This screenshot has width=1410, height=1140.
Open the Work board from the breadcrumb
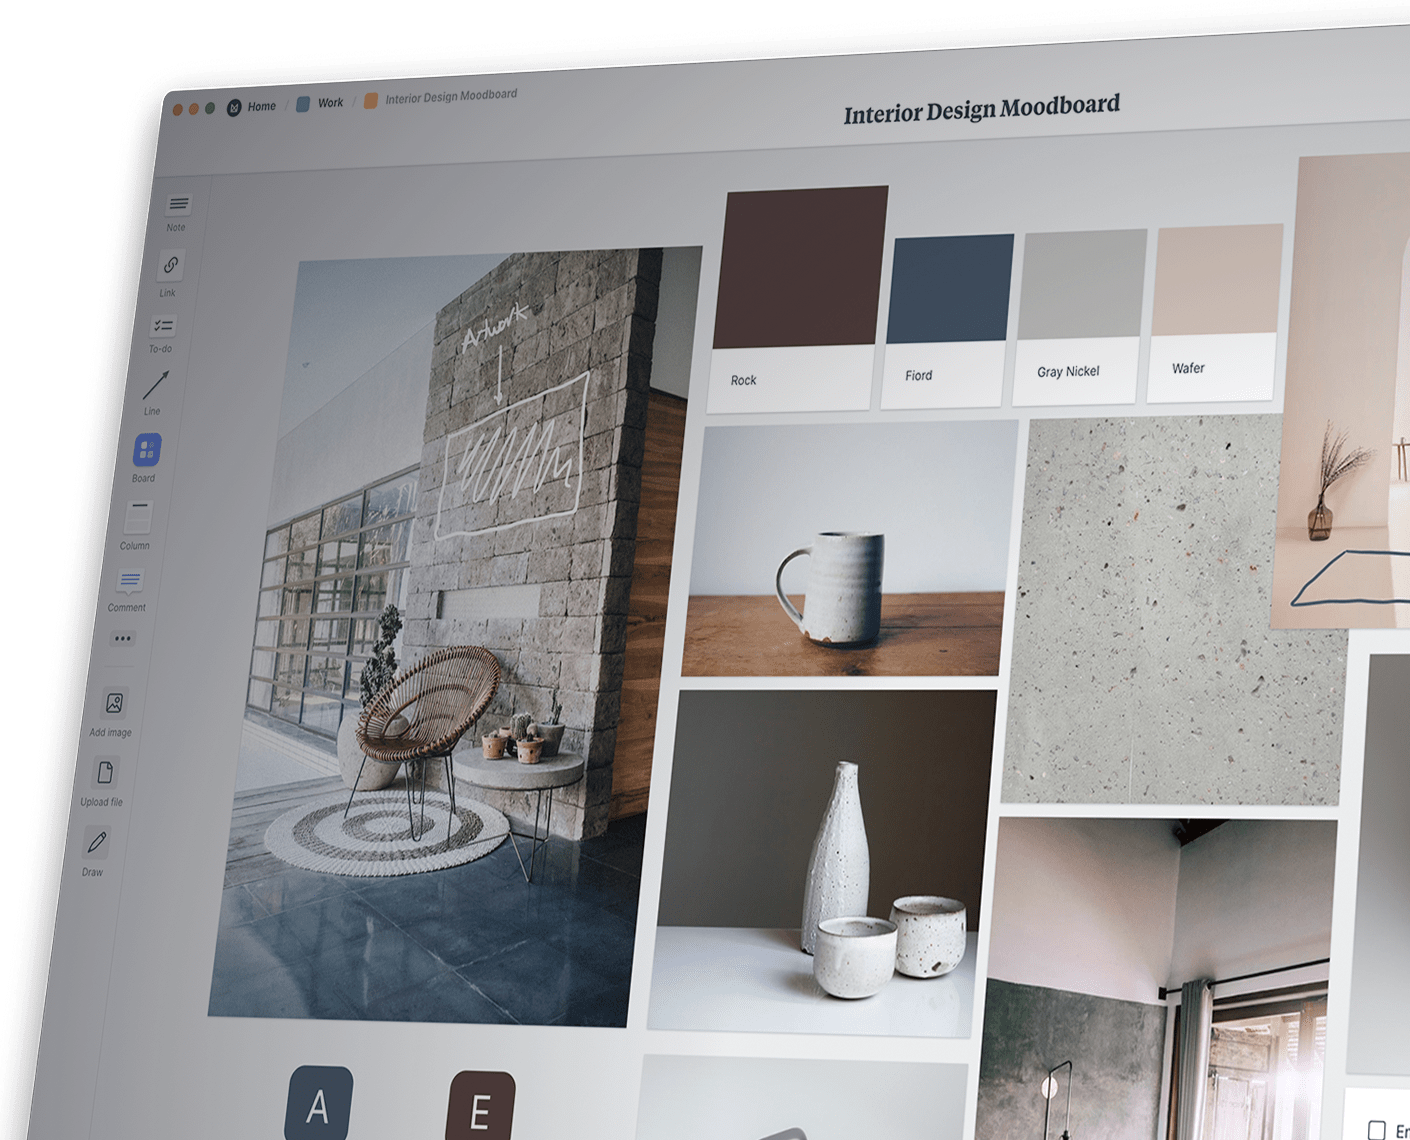[329, 102]
